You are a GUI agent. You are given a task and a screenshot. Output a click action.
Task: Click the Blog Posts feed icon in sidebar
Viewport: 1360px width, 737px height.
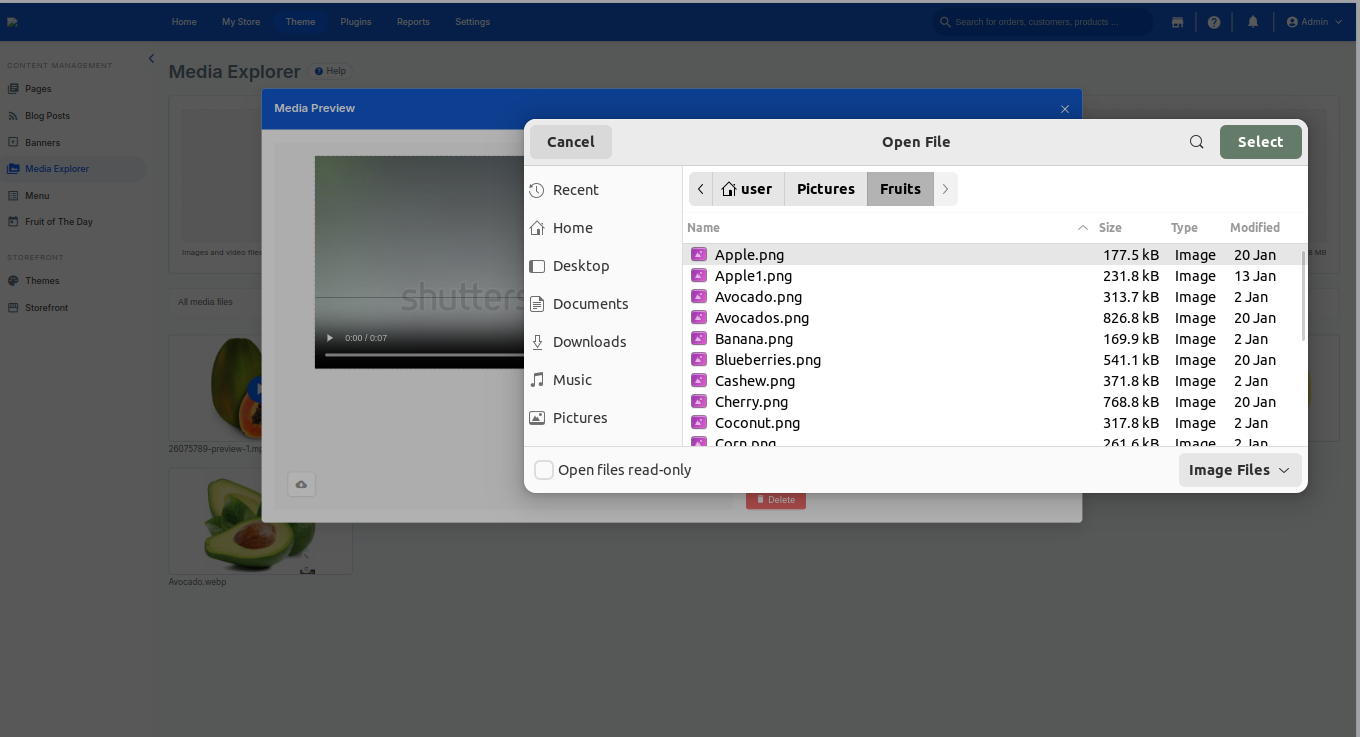point(13,116)
